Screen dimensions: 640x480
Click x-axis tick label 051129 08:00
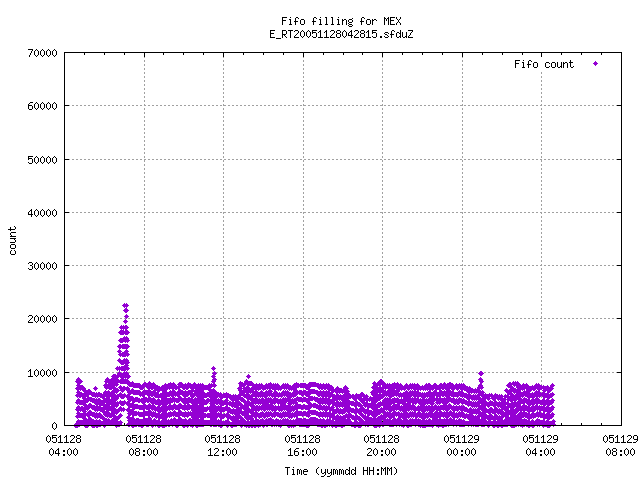[x=620, y=446]
